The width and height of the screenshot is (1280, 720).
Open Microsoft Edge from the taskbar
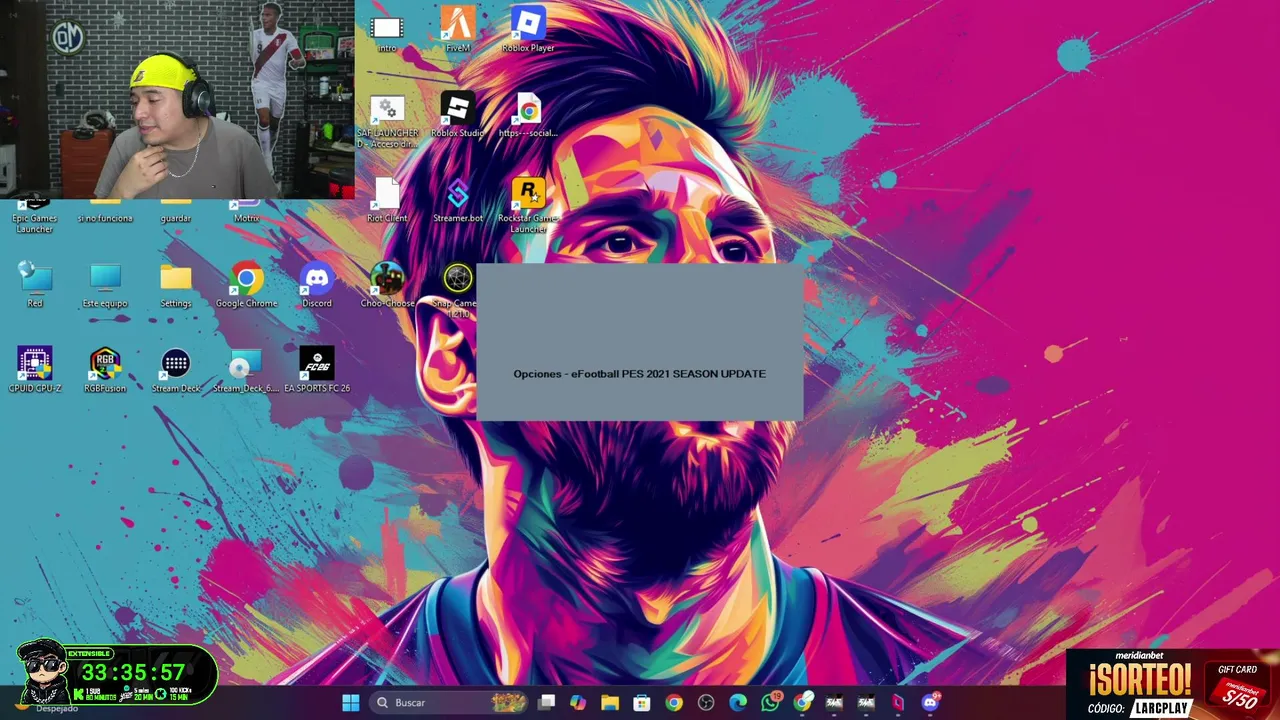pyautogui.click(x=738, y=703)
